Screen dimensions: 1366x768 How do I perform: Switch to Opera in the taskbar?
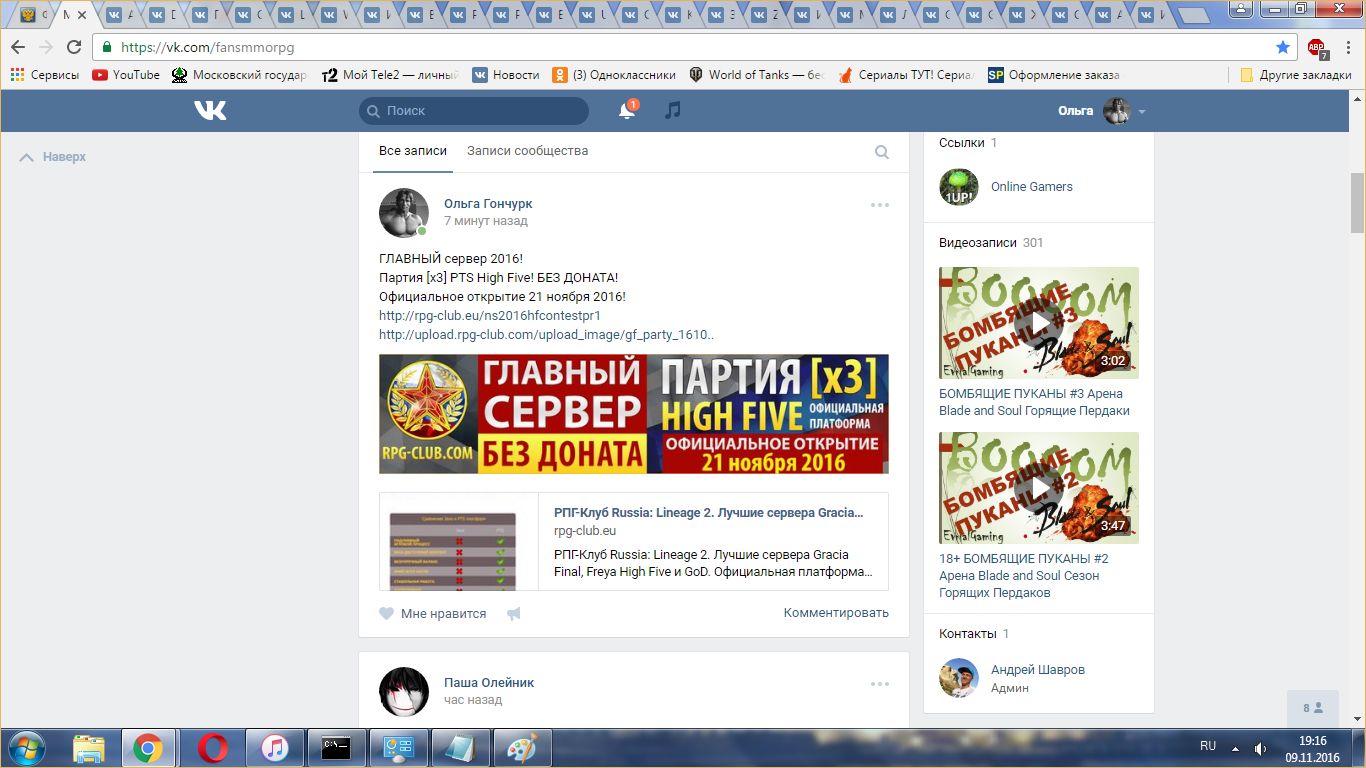pos(212,748)
